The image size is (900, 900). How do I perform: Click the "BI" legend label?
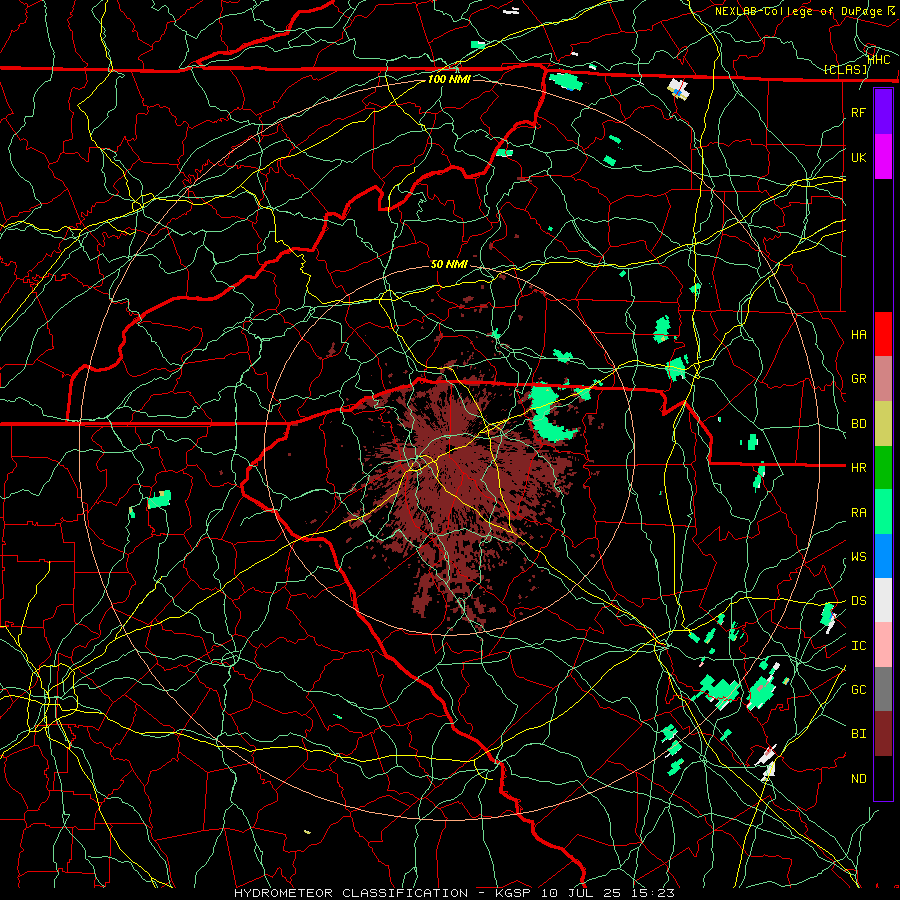pos(858,734)
